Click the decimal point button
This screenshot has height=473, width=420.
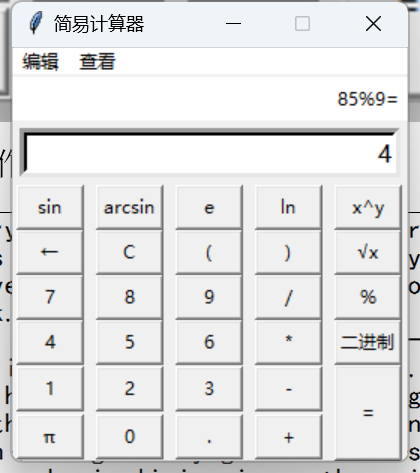[x=209, y=437]
